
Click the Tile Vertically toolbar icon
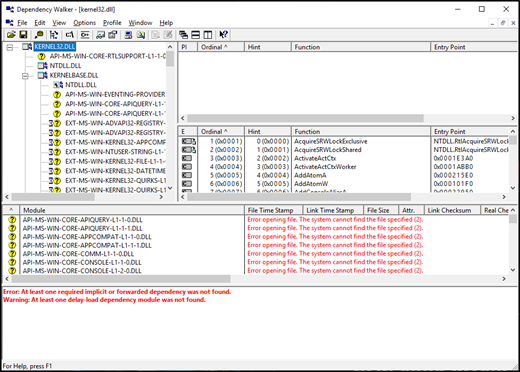point(208,35)
